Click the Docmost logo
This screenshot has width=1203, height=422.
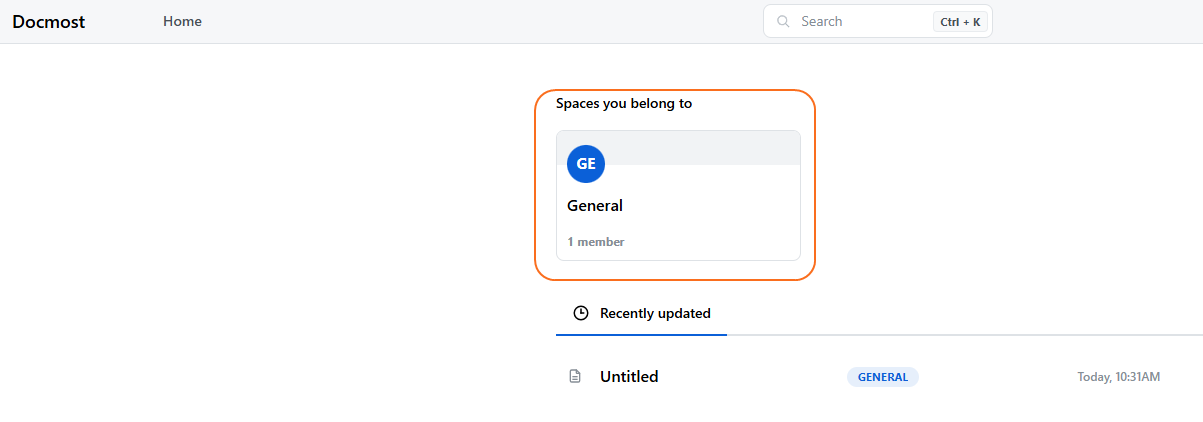tap(49, 21)
